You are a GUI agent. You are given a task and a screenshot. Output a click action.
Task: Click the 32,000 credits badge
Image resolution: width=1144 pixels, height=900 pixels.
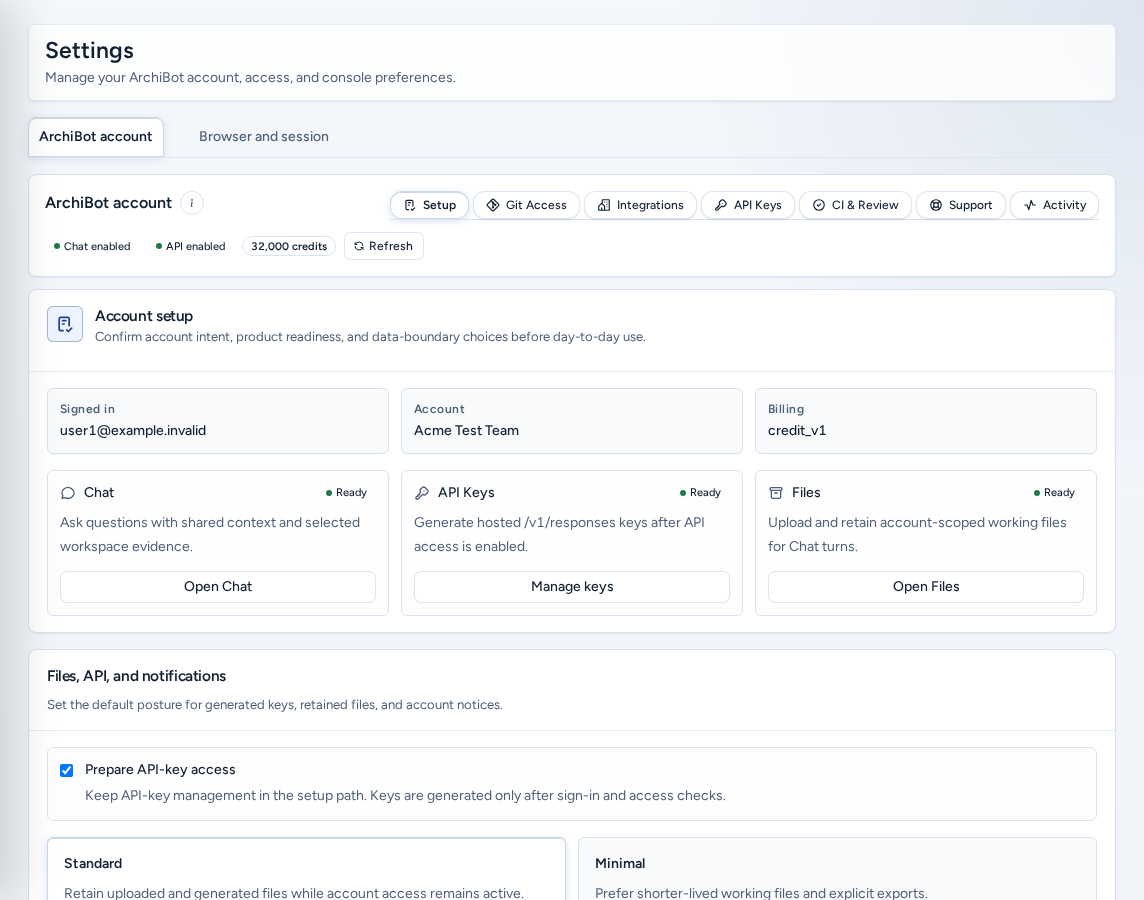289,247
